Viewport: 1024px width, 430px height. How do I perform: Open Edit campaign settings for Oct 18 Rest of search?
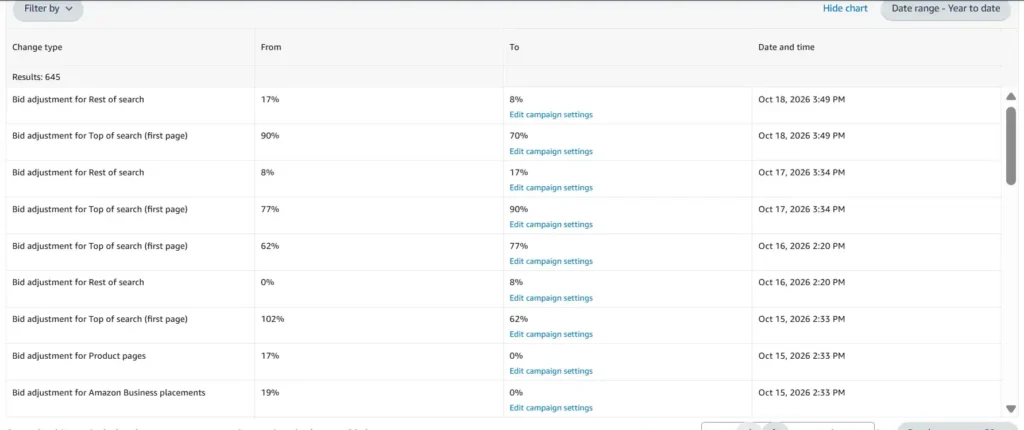click(551, 114)
